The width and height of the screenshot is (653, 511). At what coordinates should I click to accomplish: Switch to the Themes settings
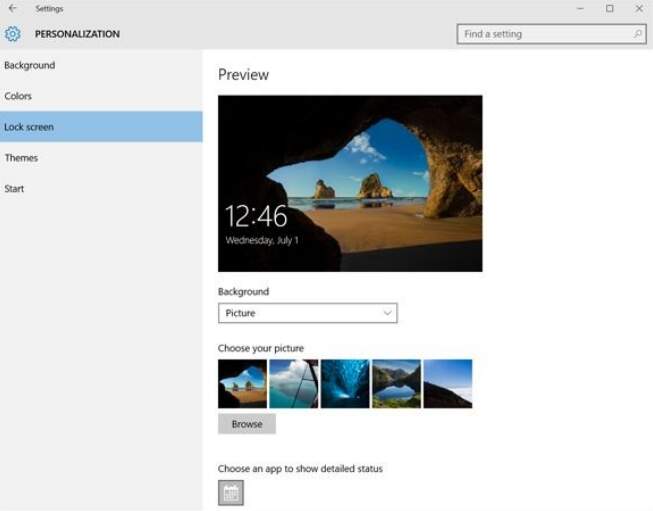pyautogui.click(x=21, y=158)
